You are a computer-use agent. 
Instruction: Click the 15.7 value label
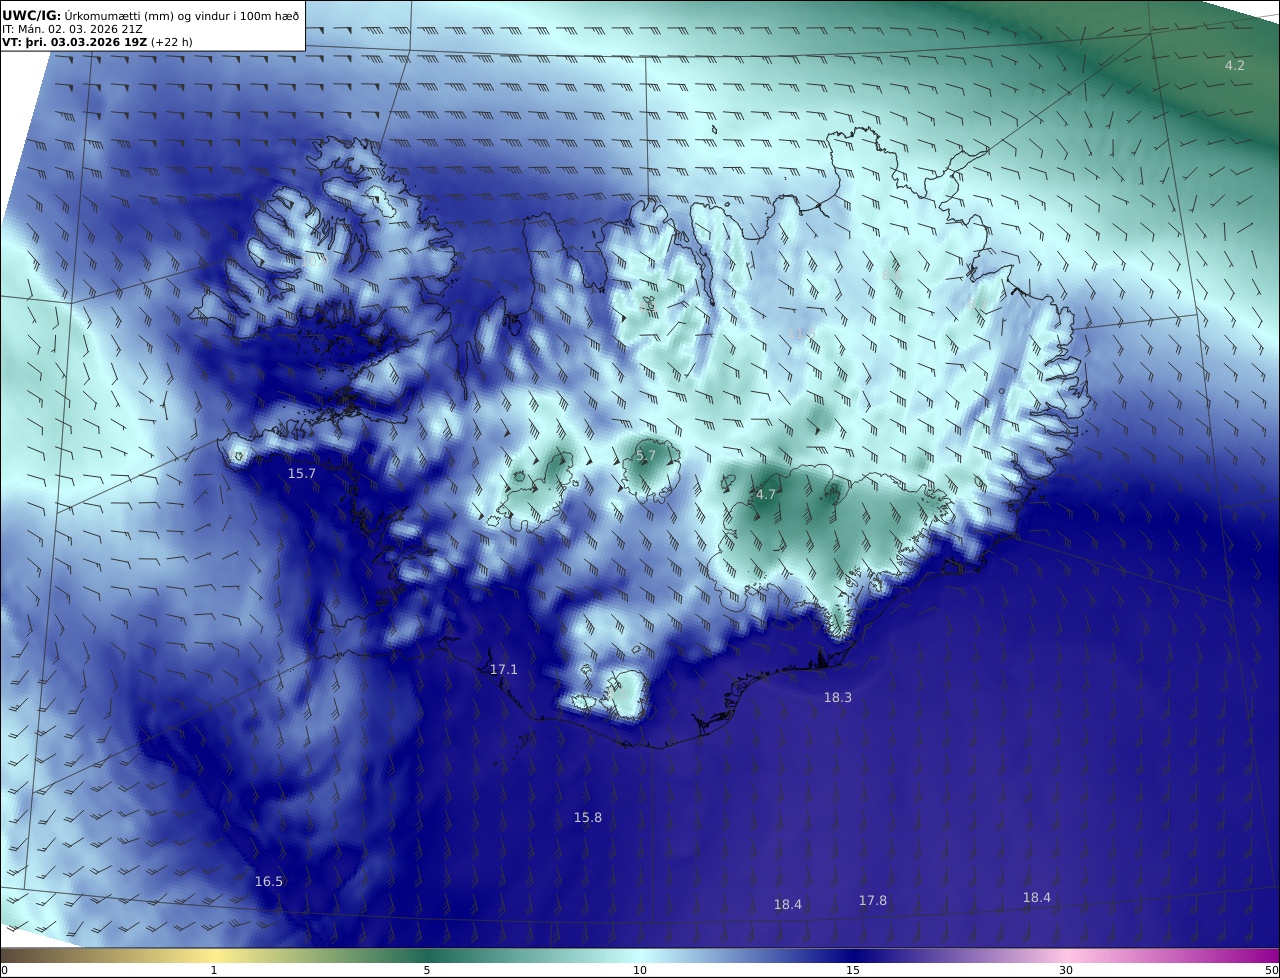point(301,473)
